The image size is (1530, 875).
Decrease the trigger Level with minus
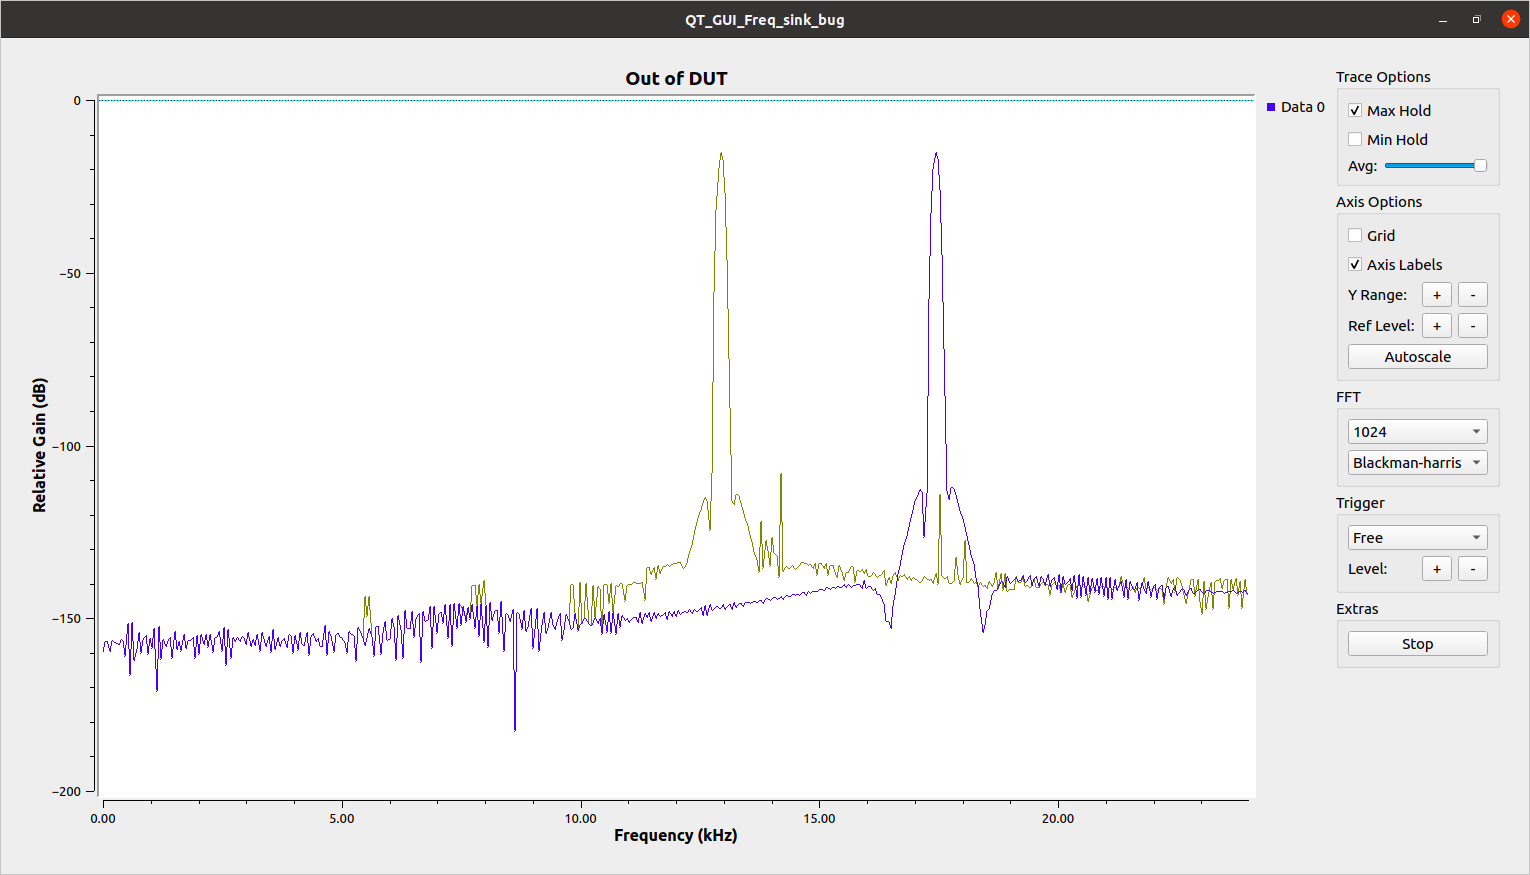coord(1472,568)
